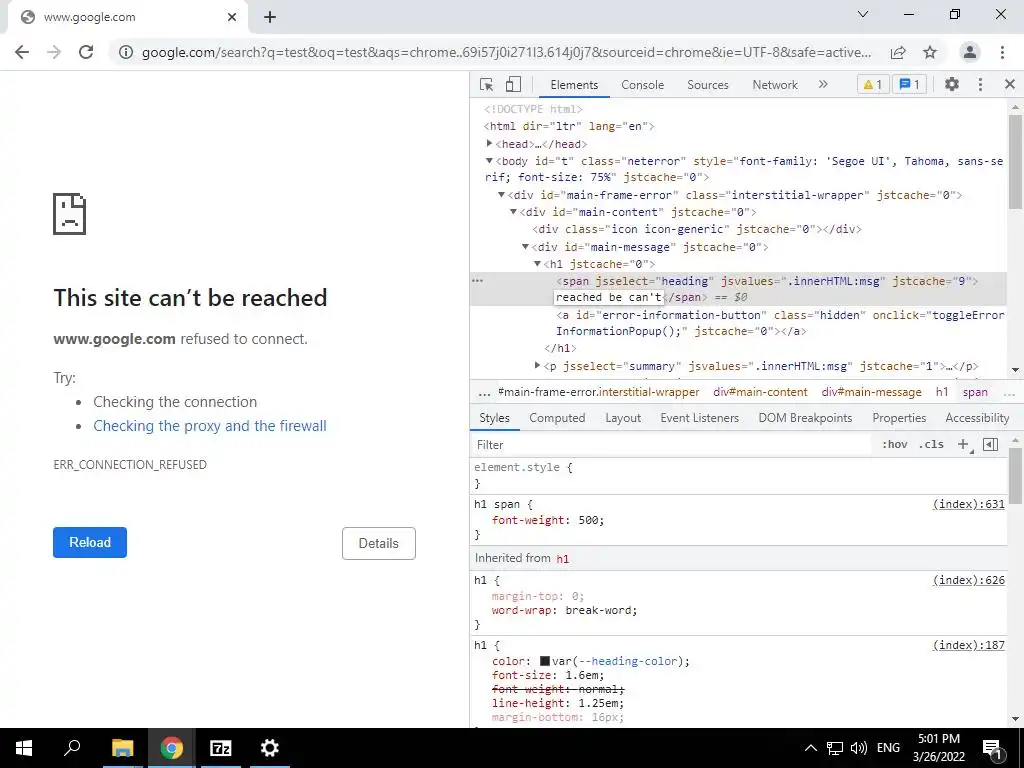
Task: Expand the p jsselect summary node
Action: [537, 366]
